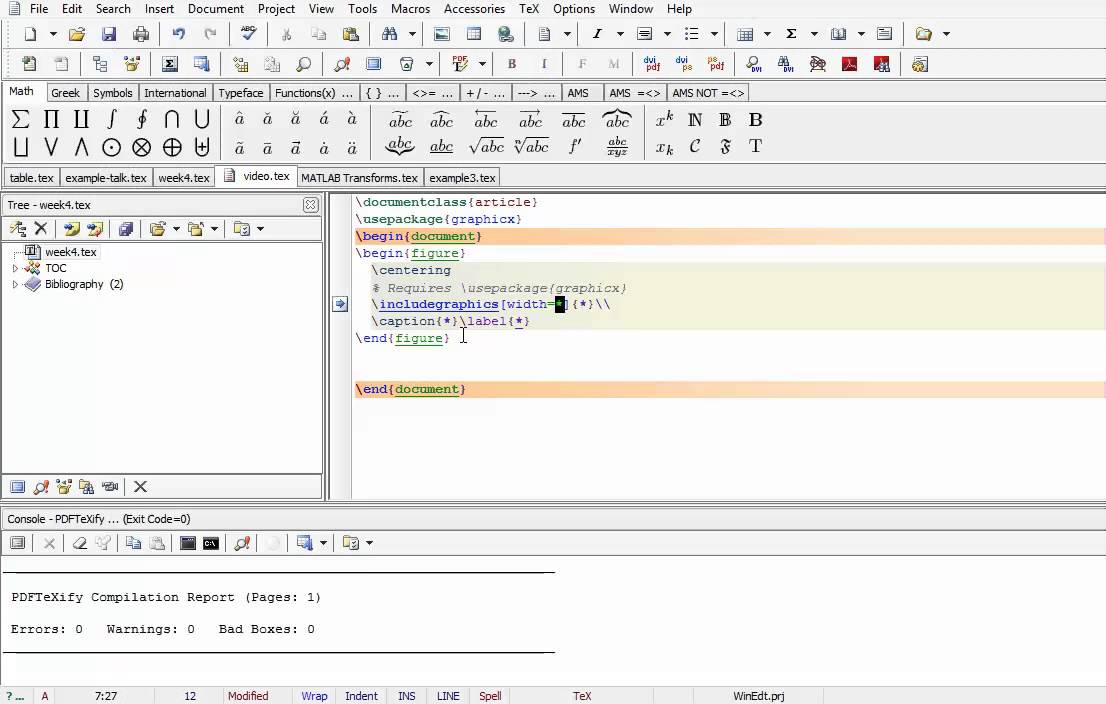Viewport: 1106px width, 704px height.
Task: Expand the TOC tree node
Action: pos(15,268)
